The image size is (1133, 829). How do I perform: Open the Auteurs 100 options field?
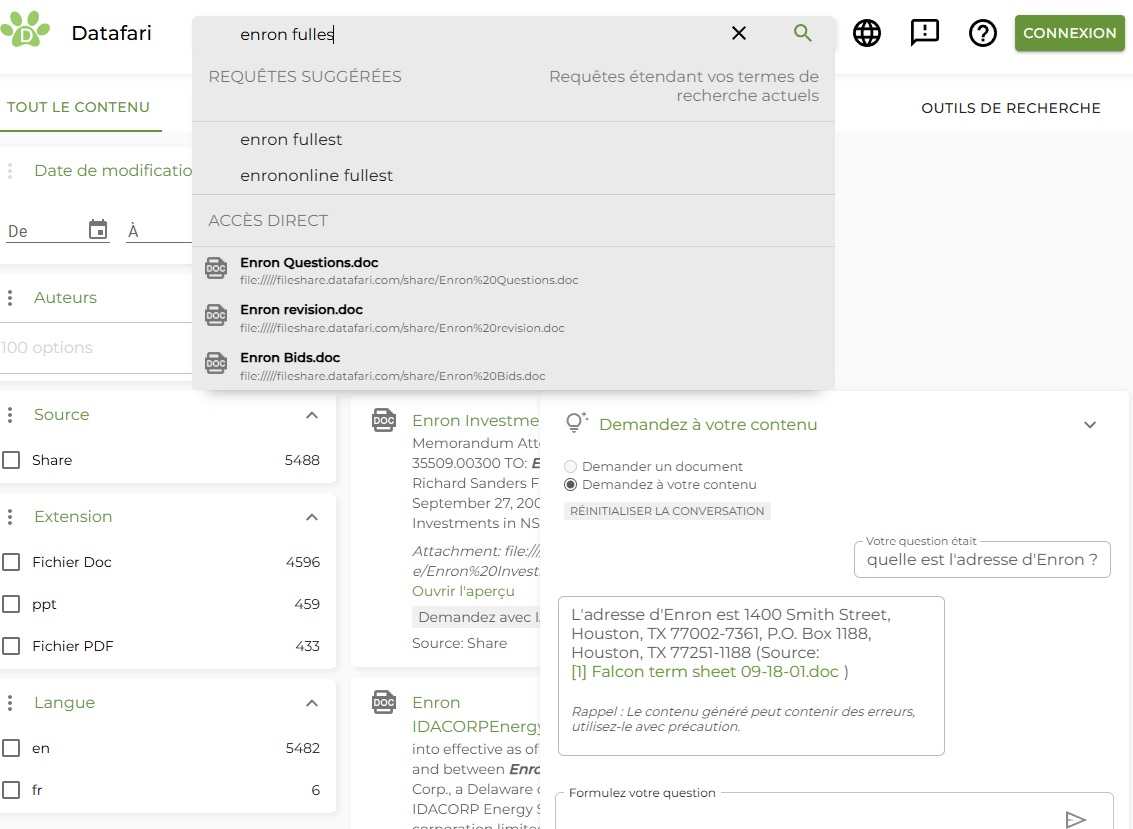tap(96, 348)
